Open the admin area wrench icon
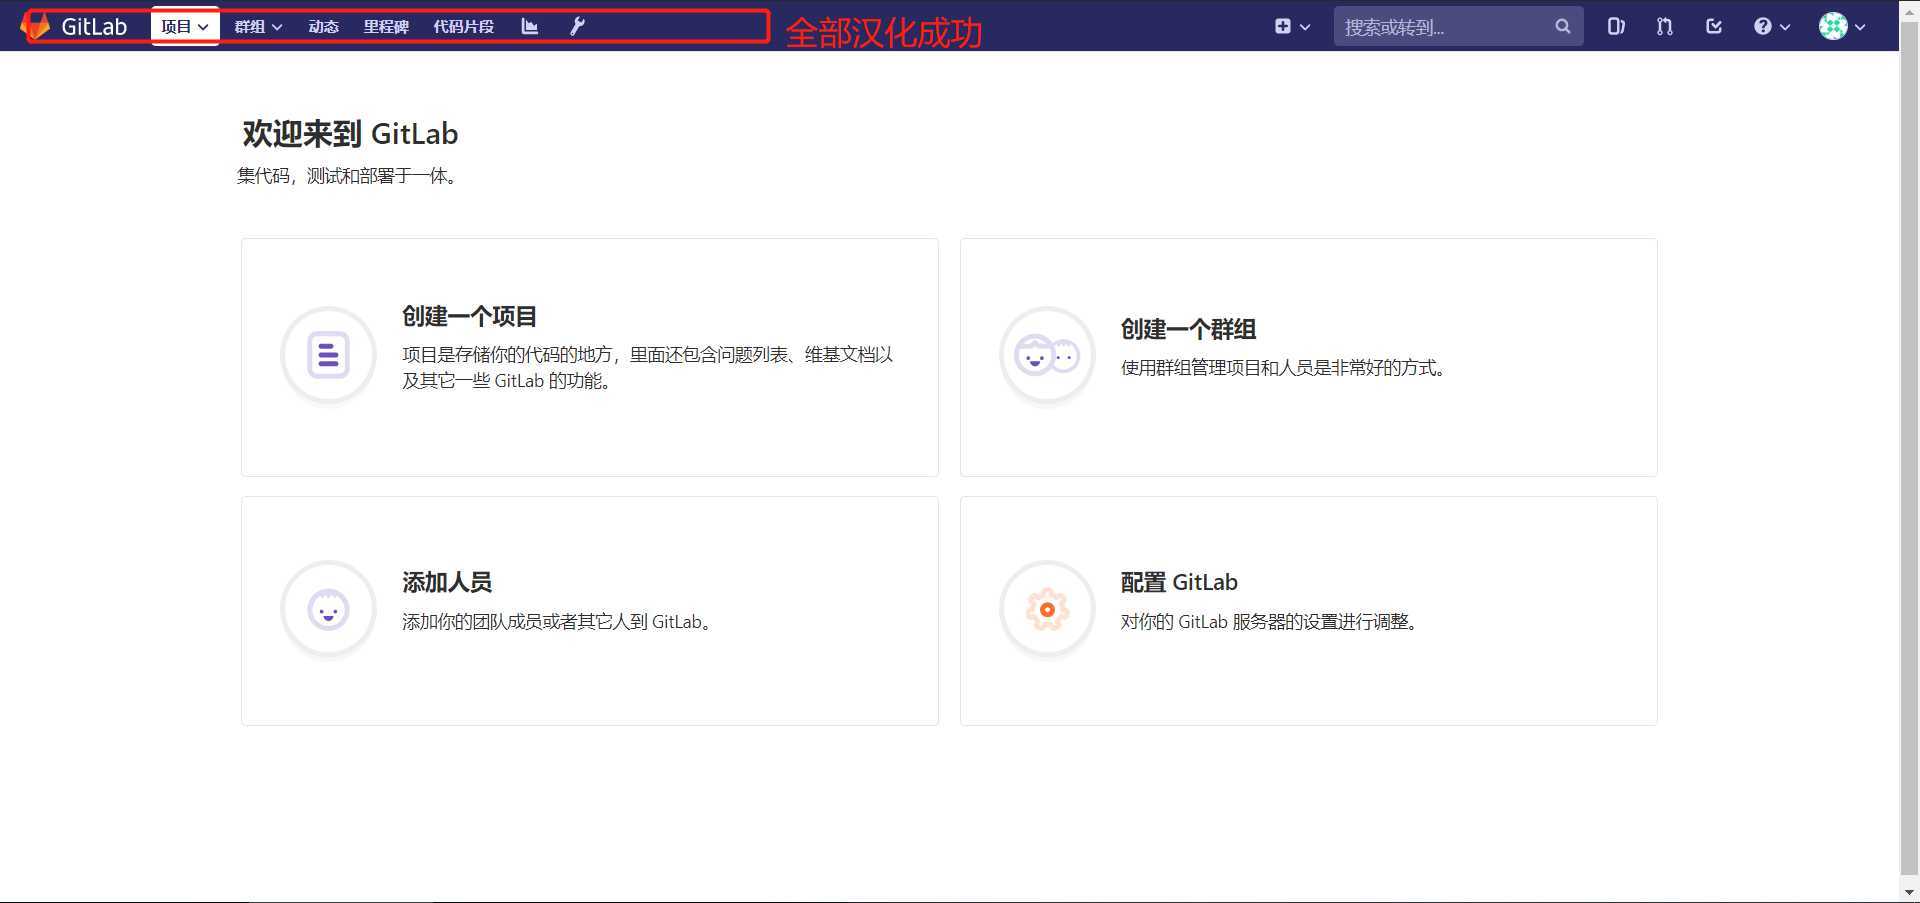The height and width of the screenshot is (903, 1920). coord(577,27)
